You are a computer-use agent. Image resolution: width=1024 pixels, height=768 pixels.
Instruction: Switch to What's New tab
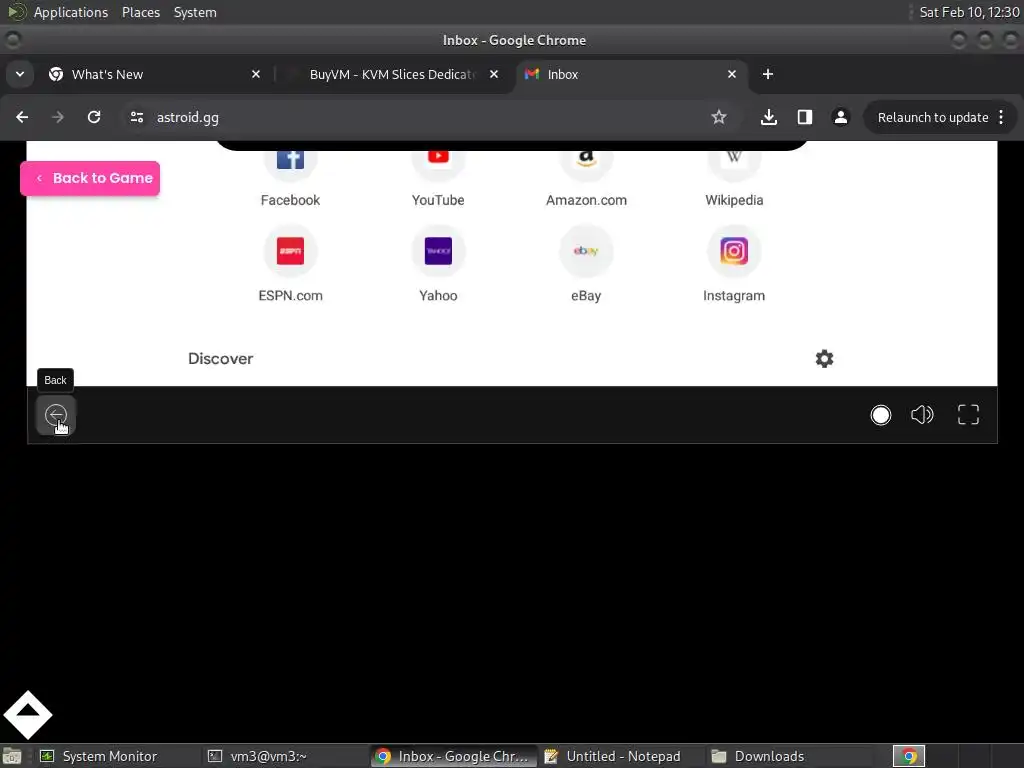(155, 74)
